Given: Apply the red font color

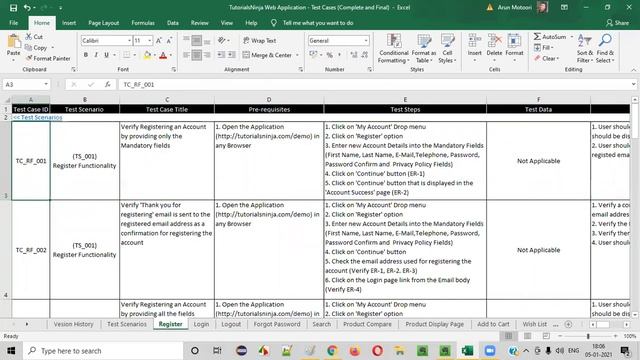Looking at the screenshot, I should 163,55.
